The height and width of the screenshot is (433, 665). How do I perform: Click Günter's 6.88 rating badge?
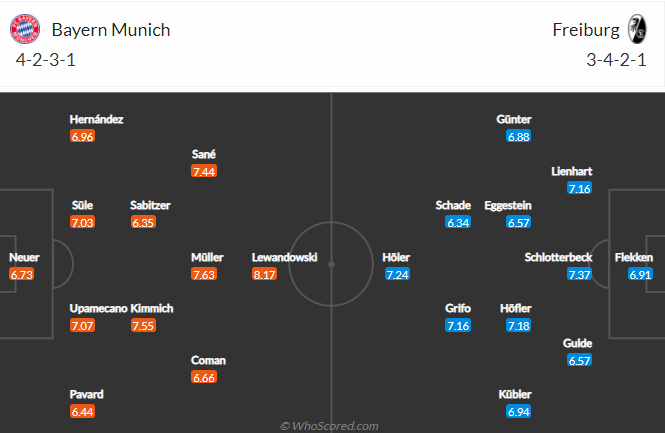519,137
